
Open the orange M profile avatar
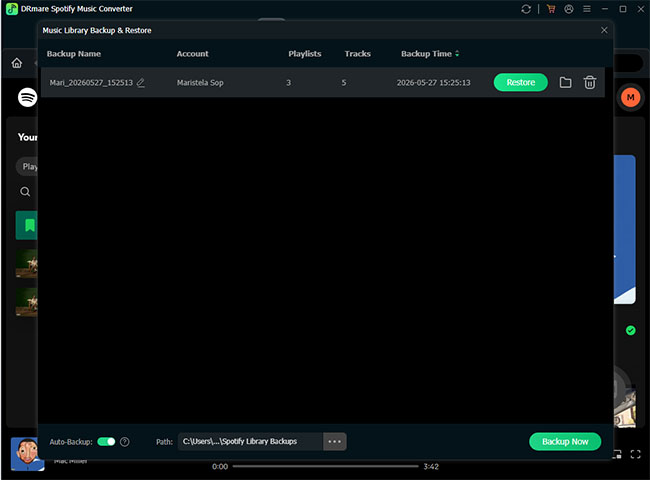click(x=631, y=97)
